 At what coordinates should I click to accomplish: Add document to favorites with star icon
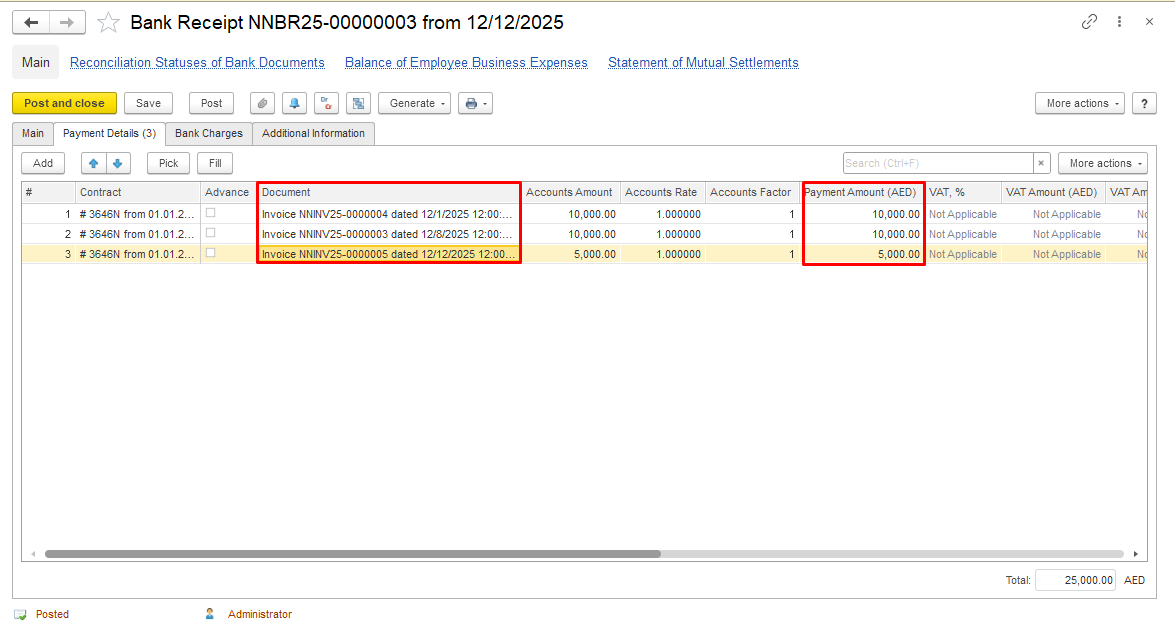point(109,22)
